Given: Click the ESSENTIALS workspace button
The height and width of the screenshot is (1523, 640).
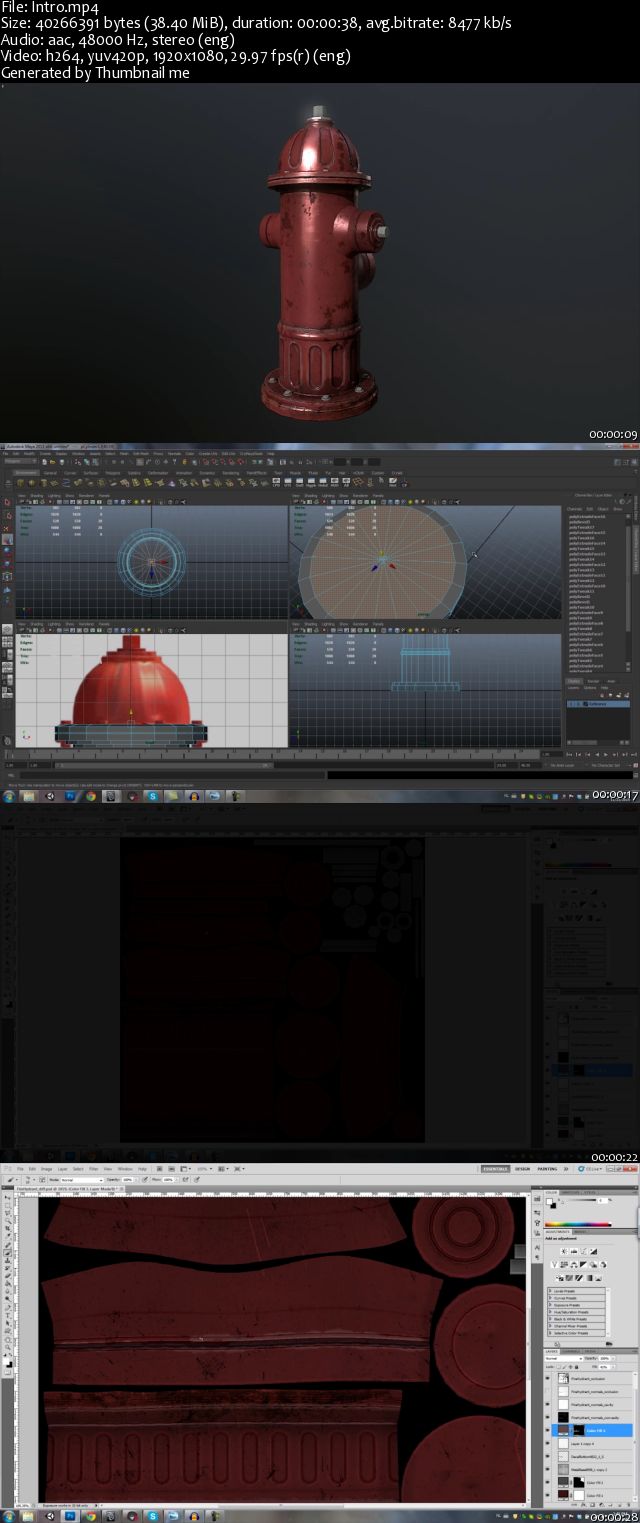Looking at the screenshot, I should coord(495,1168).
